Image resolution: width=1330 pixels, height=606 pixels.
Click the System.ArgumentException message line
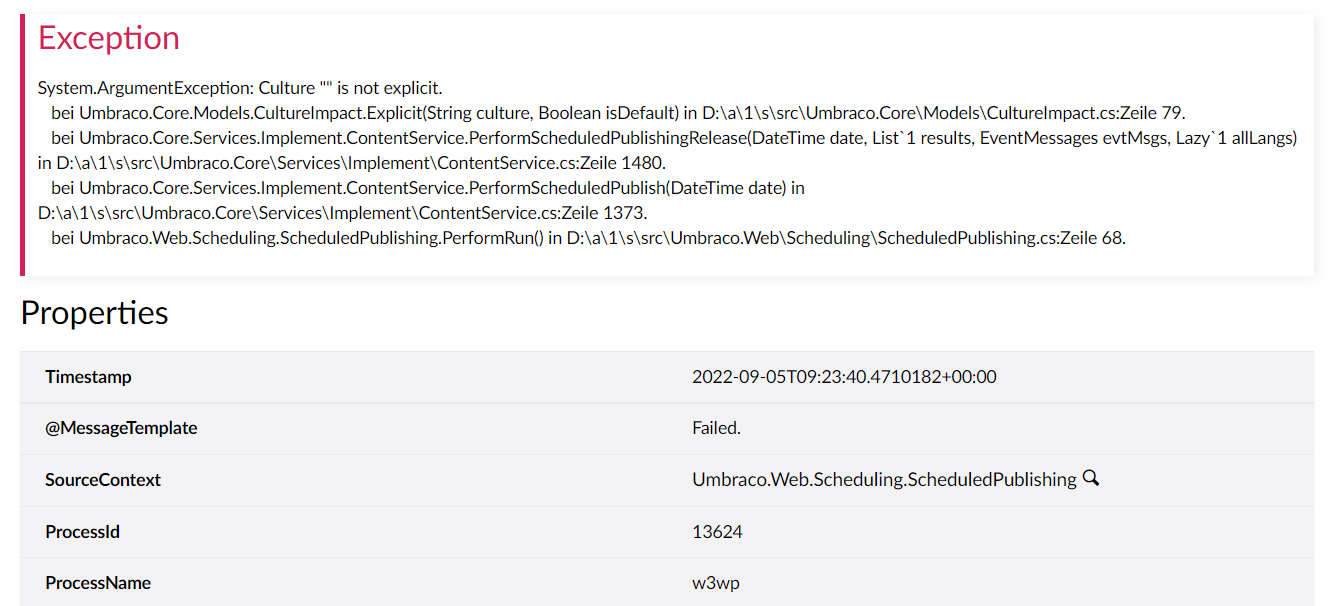coord(240,88)
